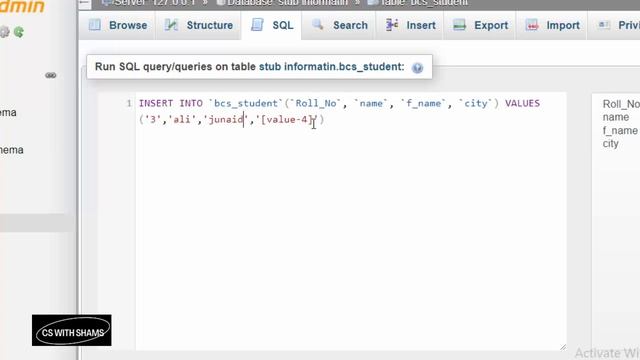640x360 pixels.
Task: Click the Export tab icon
Action: point(459,25)
